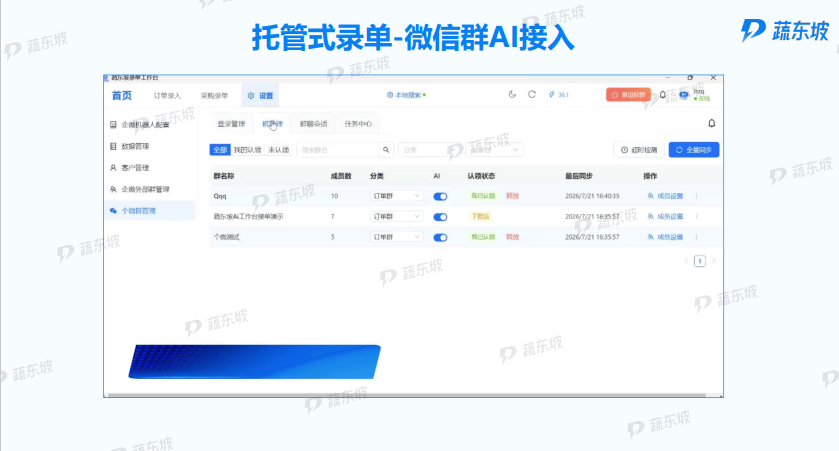Select the 全部 filter
This screenshot has width=839, height=451.
coord(220,150)
